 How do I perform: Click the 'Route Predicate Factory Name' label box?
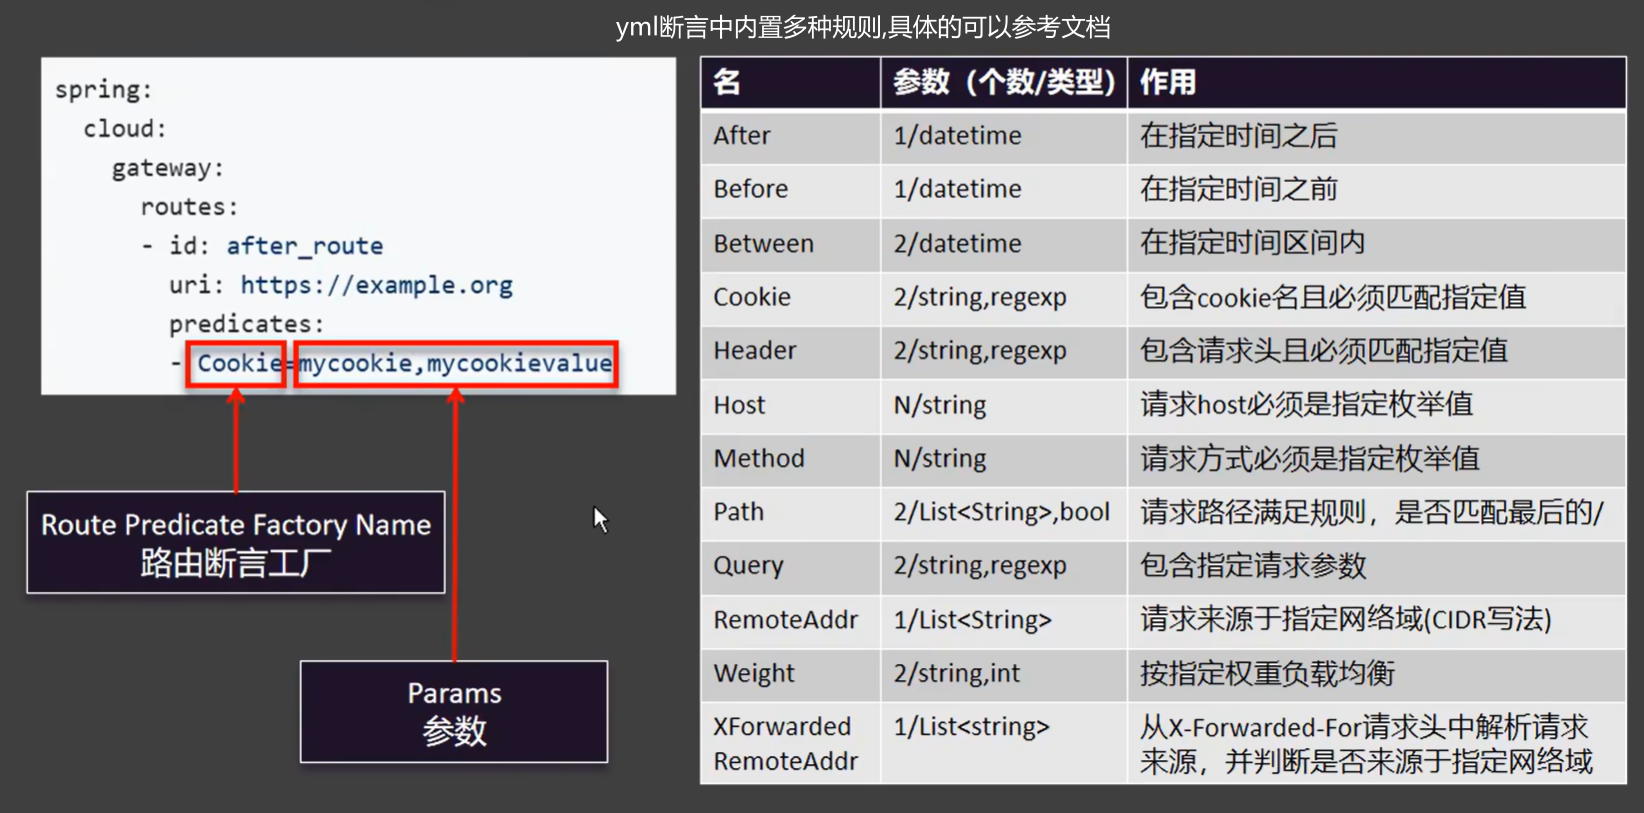point(236,543)
